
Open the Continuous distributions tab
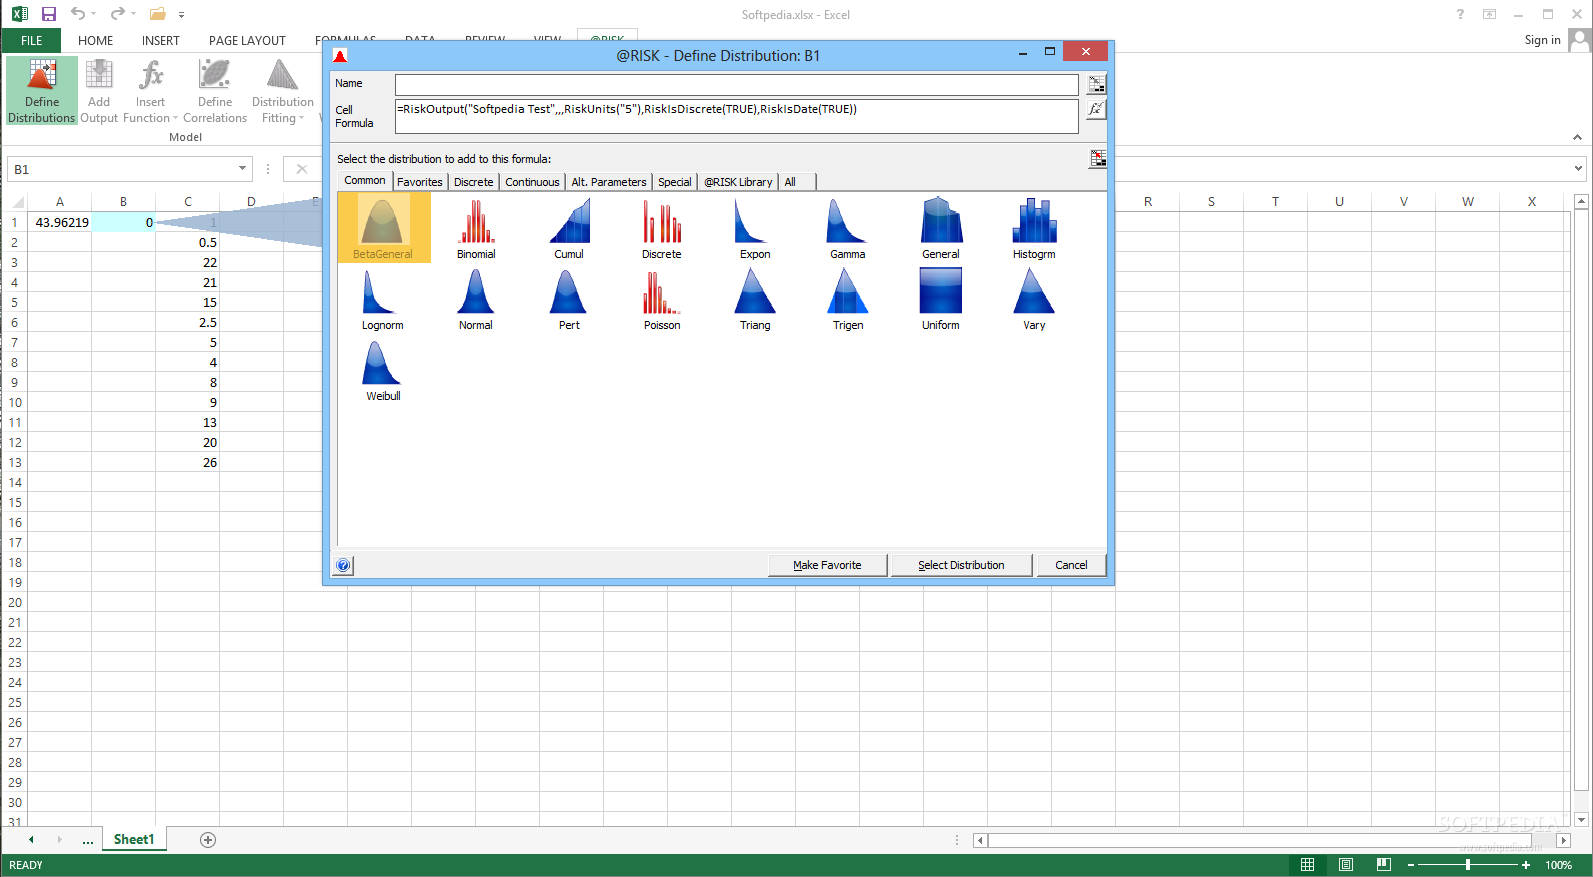click(x=532, y=182)
